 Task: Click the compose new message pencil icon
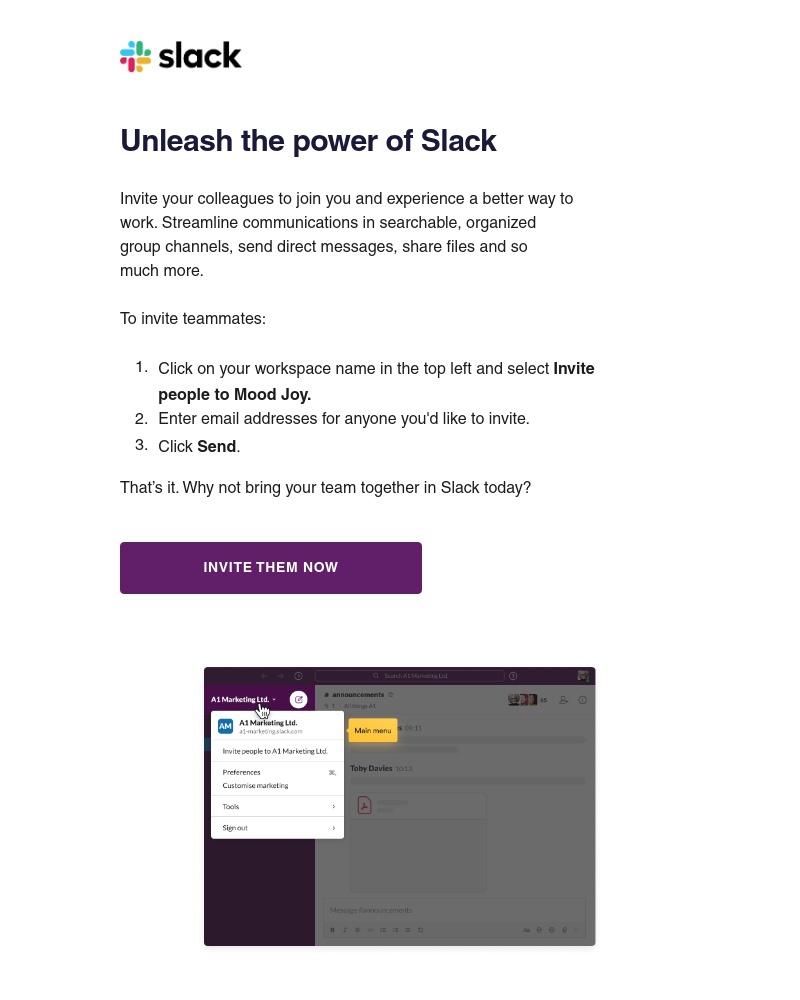tap(299, 700)
